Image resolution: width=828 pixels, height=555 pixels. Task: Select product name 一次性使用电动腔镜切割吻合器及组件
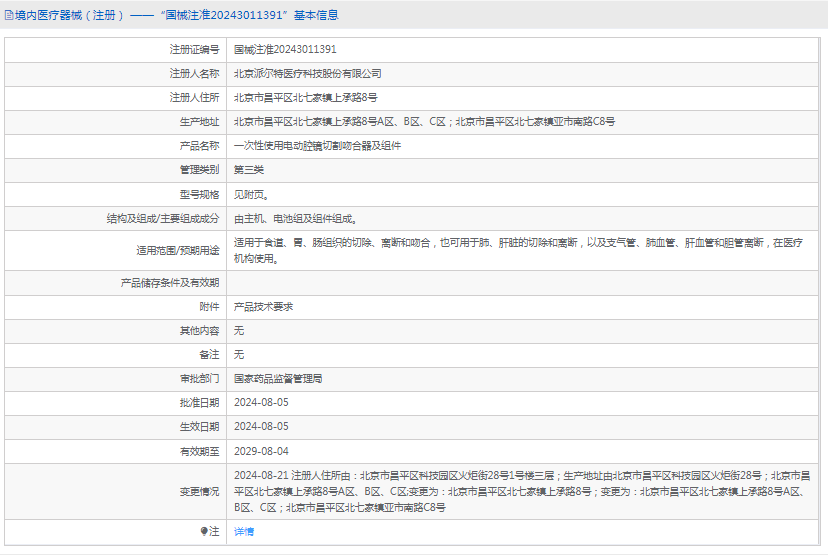(317, 146)
